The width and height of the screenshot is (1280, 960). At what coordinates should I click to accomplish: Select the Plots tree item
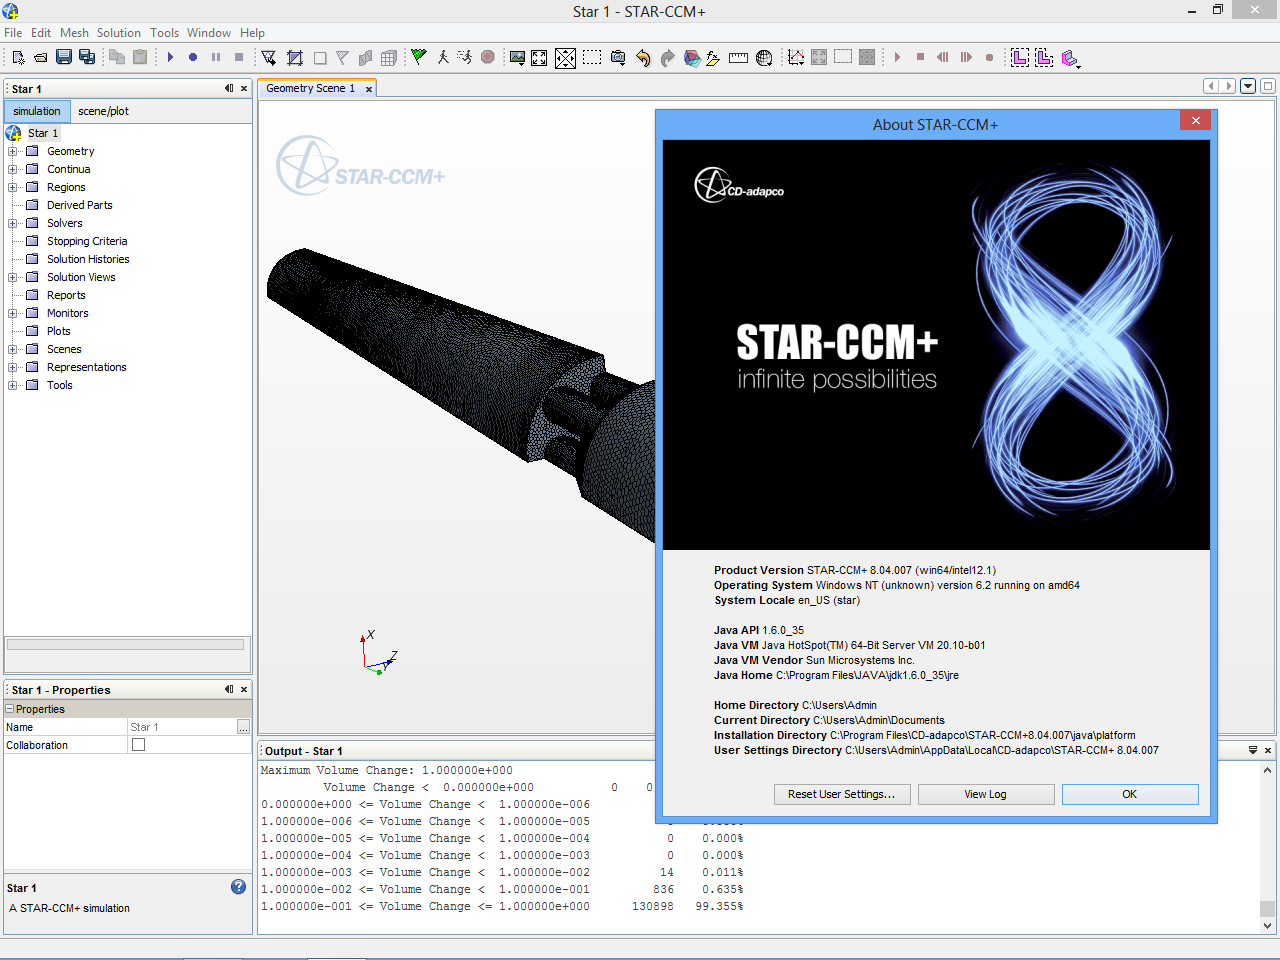tap(59, 331)
